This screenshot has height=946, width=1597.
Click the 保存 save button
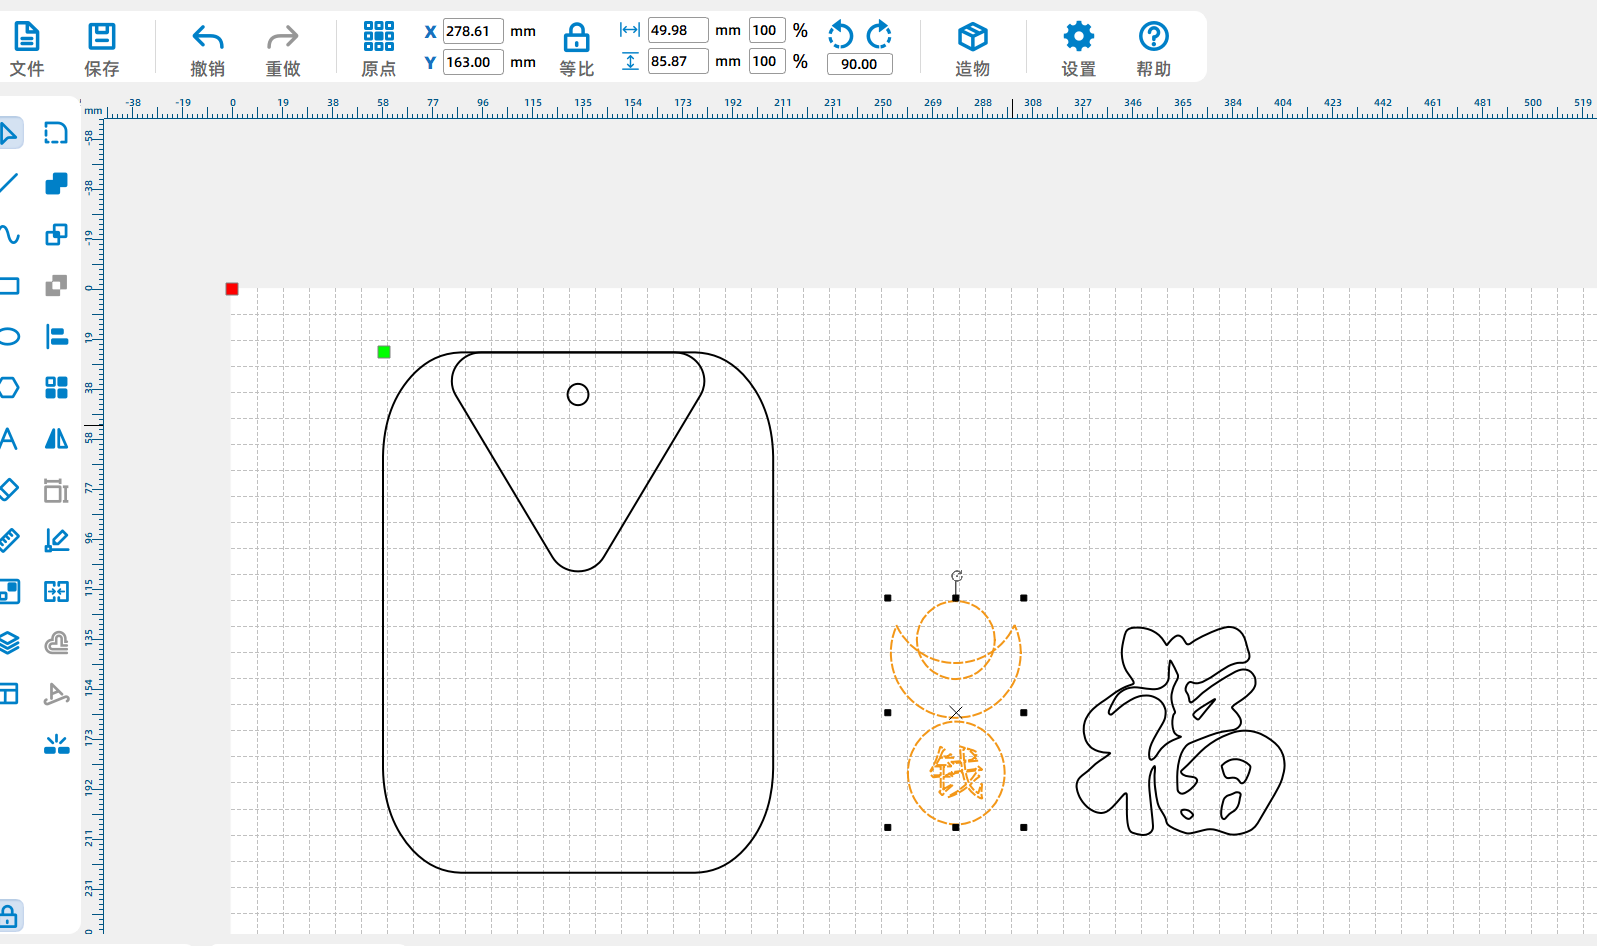pos(101,49)
